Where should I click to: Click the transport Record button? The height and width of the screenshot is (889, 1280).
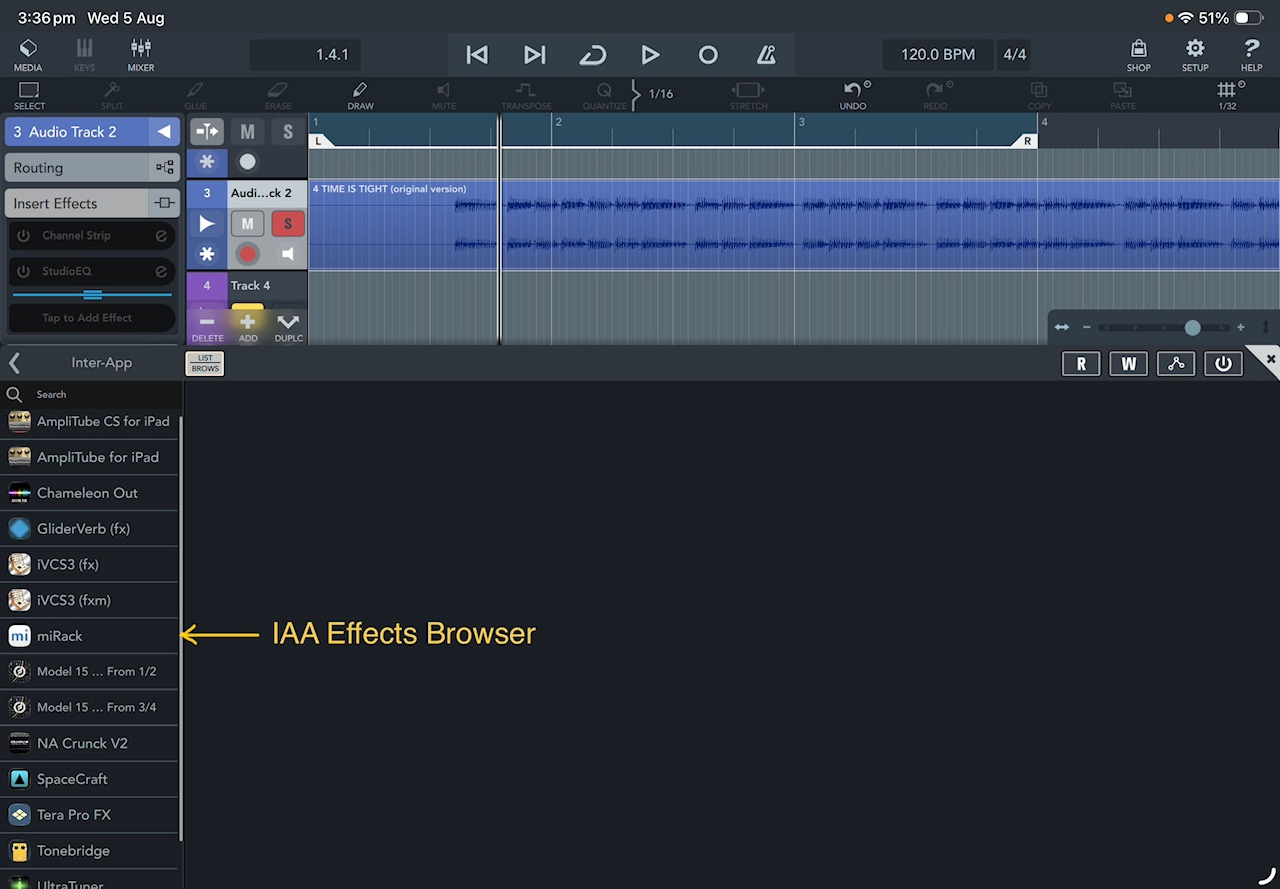(x=708, y=55)
